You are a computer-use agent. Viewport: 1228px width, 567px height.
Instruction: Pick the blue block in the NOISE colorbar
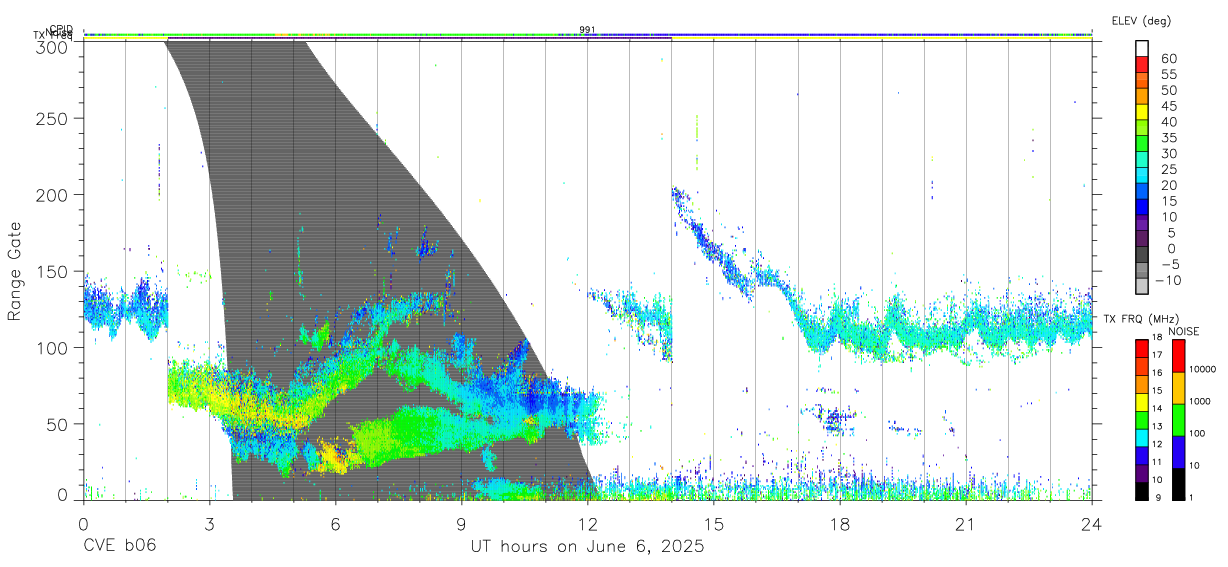1178,451
